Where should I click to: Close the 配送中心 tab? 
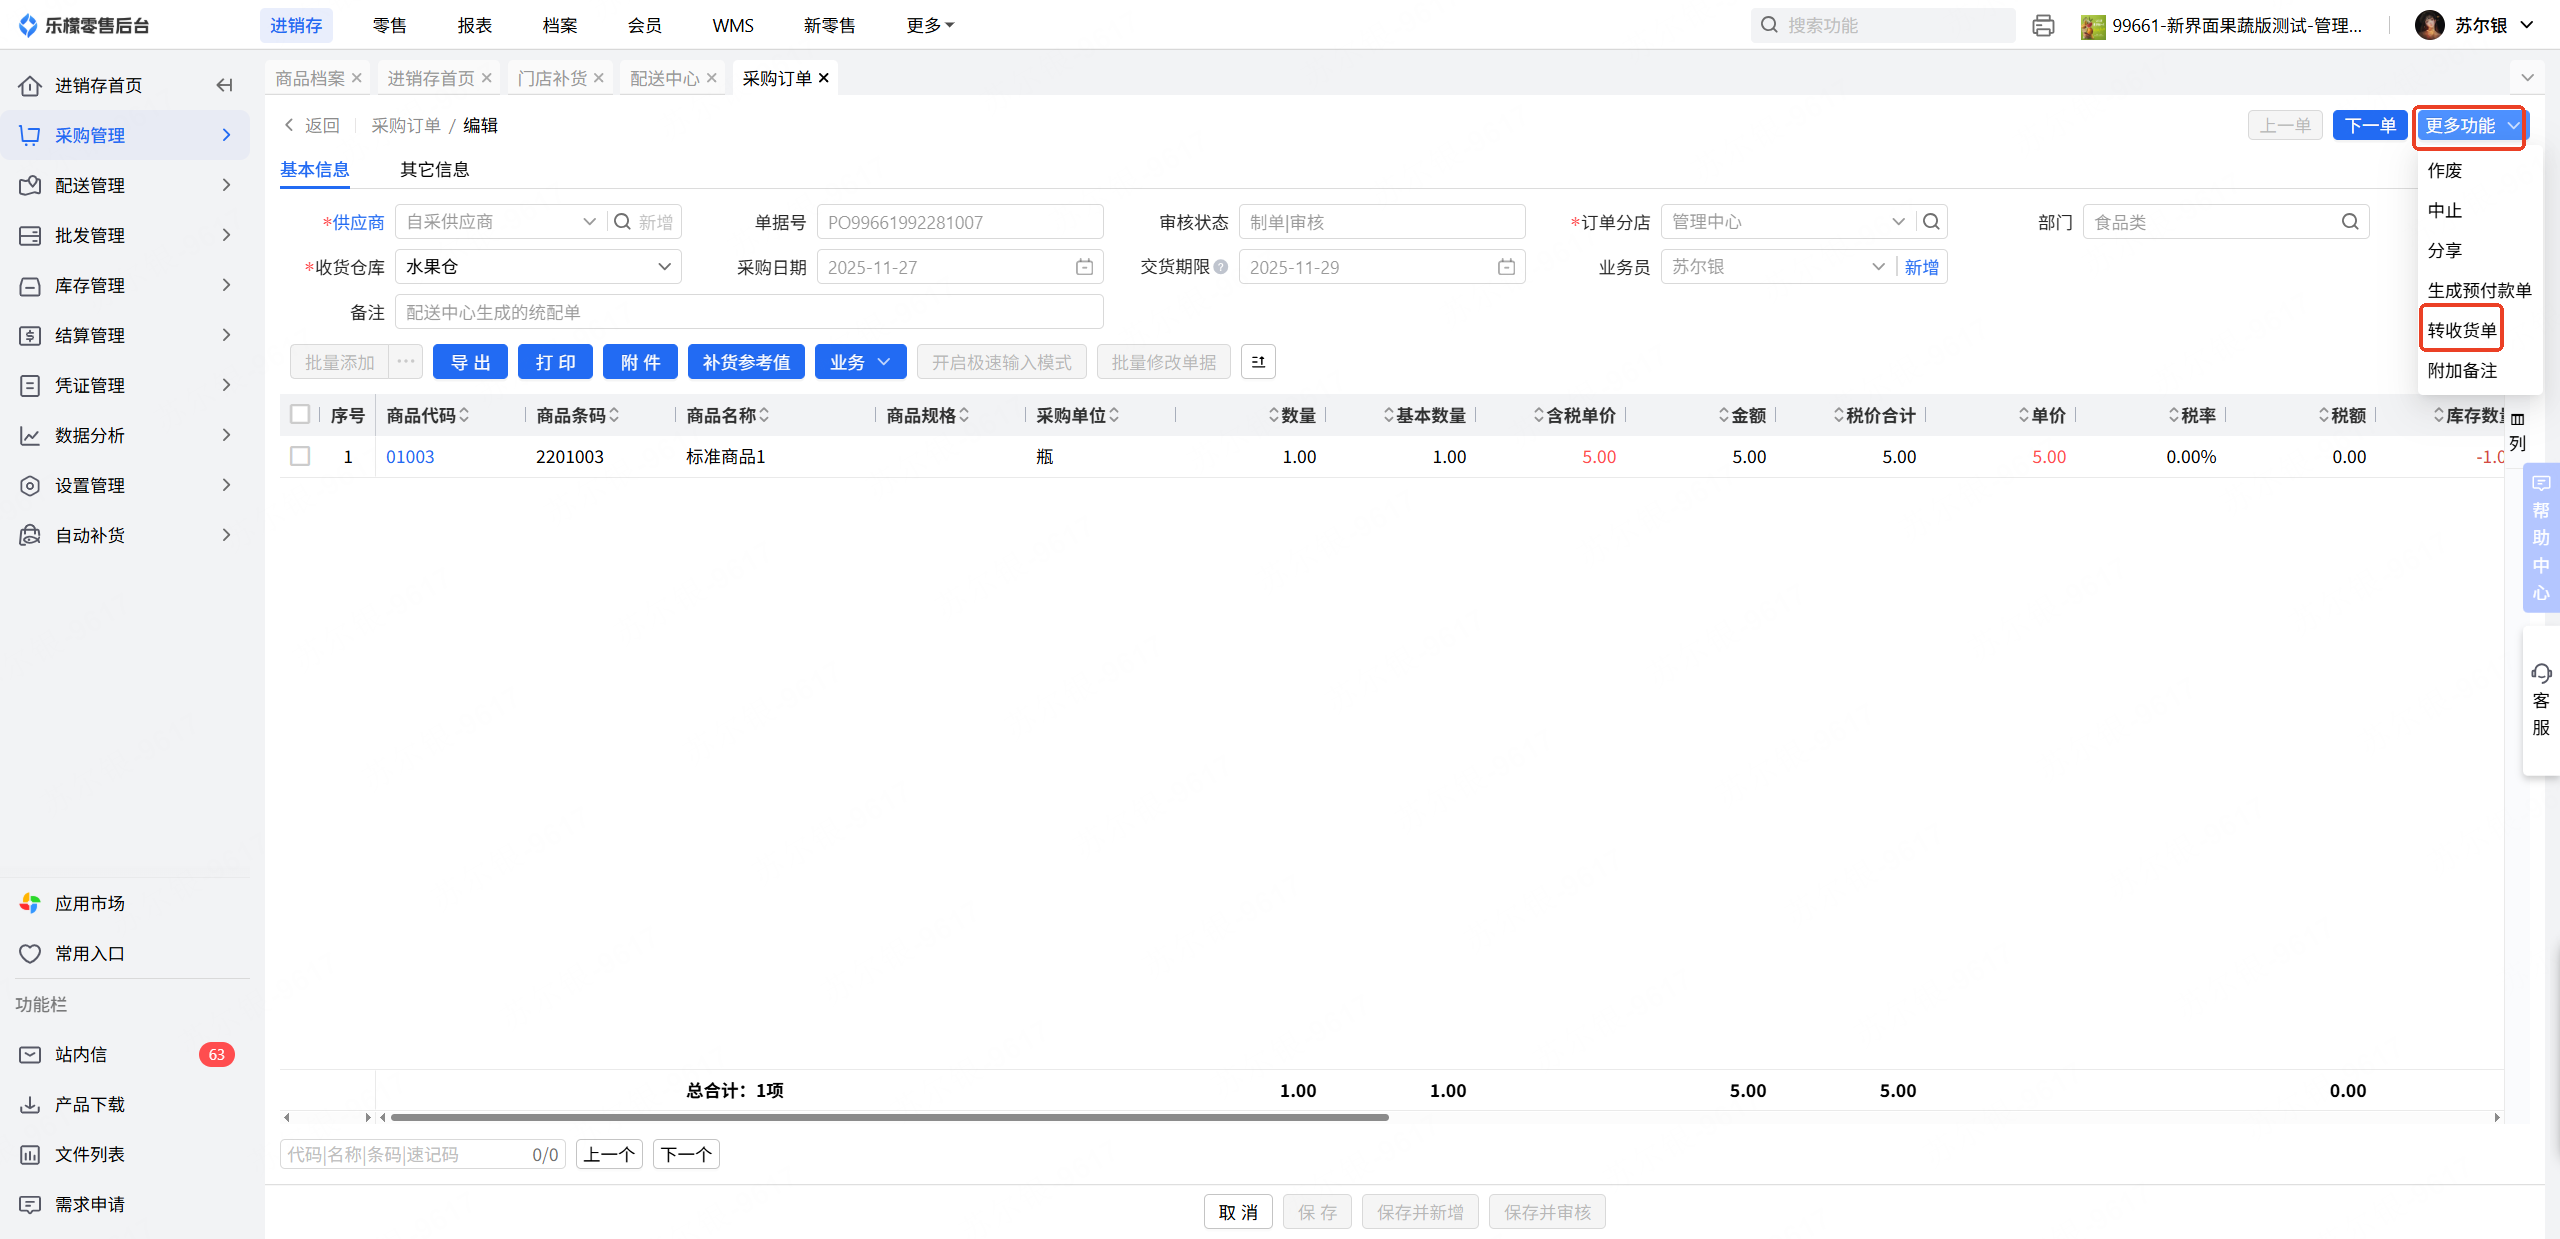click(712, 78)
